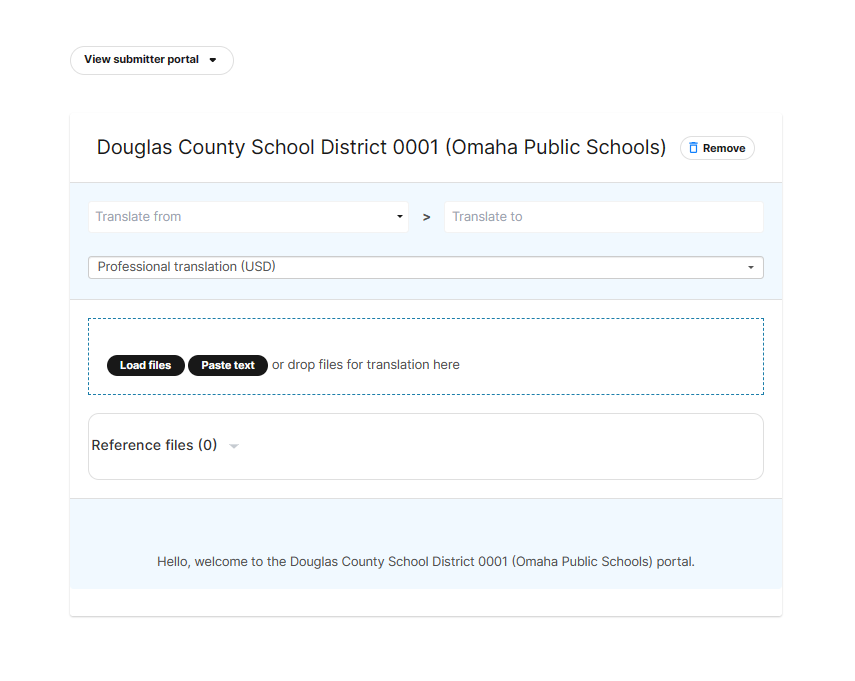
Task: Expand Professional translation (USD) selector
Action: pos(426,267)
